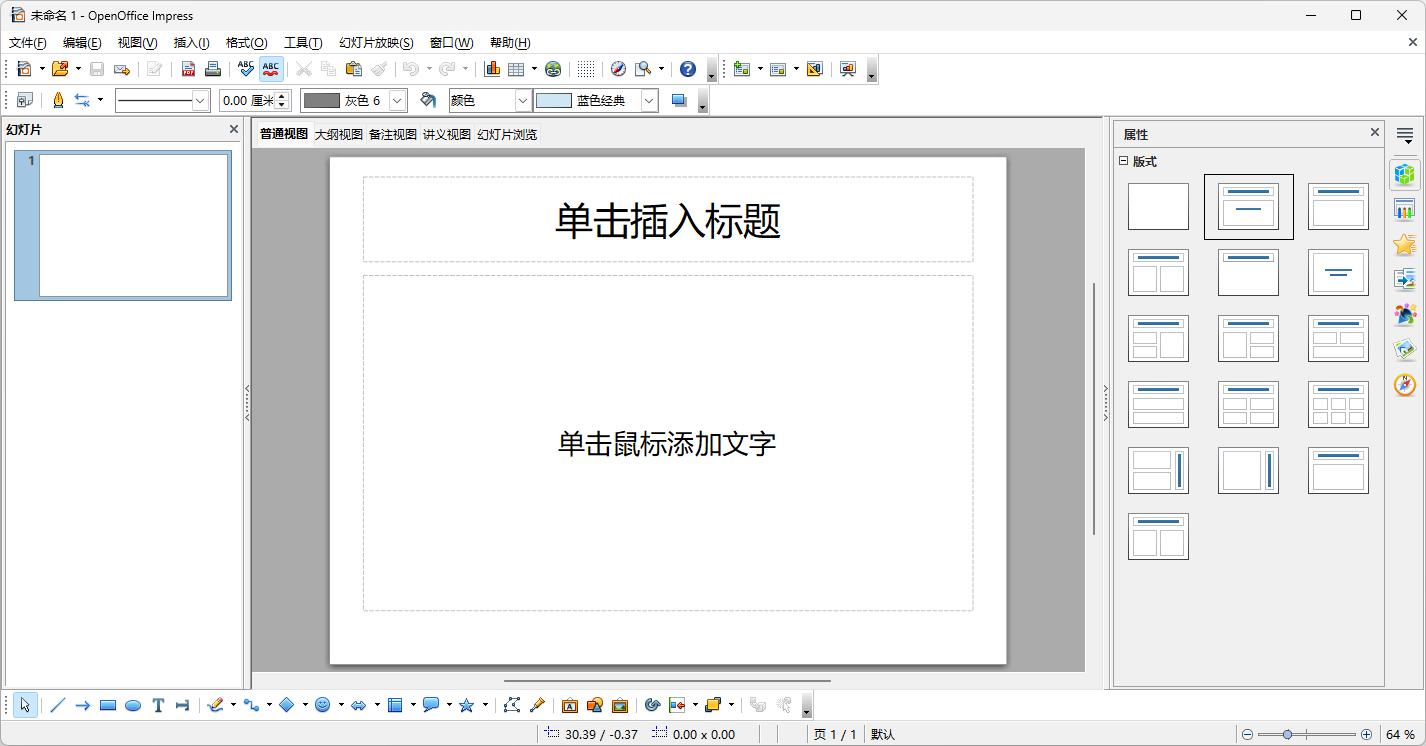
Task: Open the line color dropdown showing 灰色 6
Action: (398, 100)
